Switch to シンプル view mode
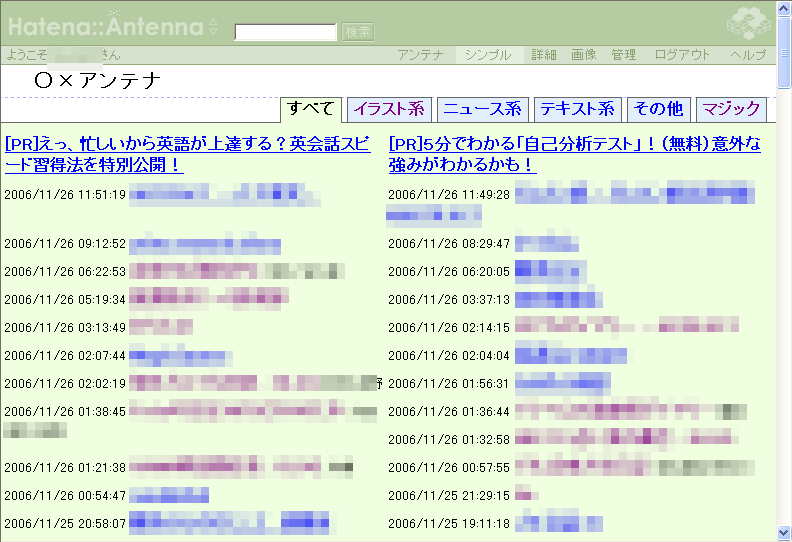The width and height of the screenshot is (792, 542). (x=487, y=55)
